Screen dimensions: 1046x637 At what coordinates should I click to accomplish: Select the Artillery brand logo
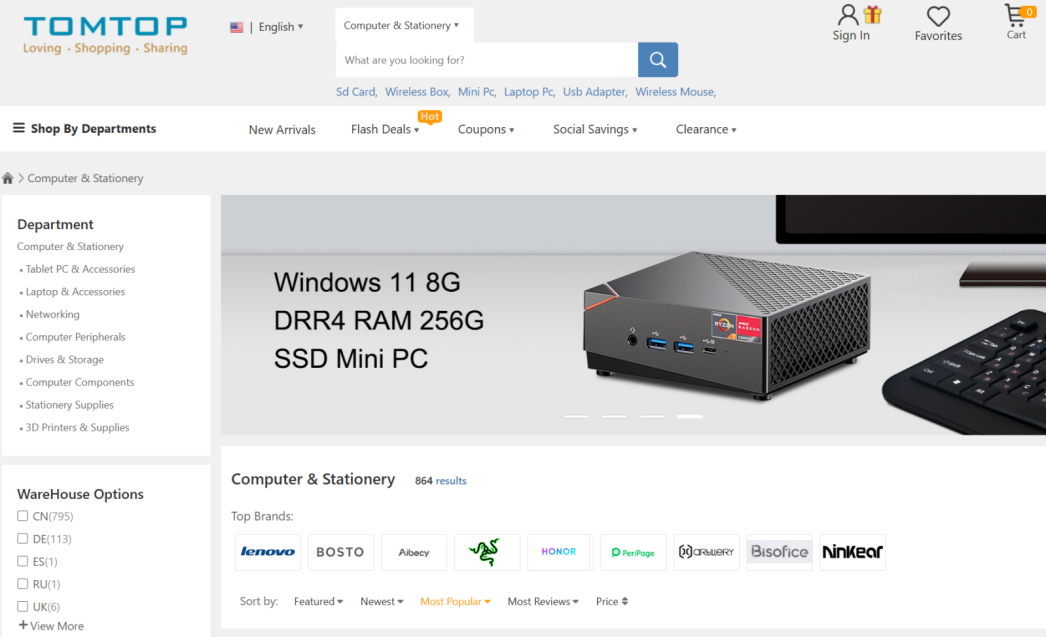[x=706, y=552]
